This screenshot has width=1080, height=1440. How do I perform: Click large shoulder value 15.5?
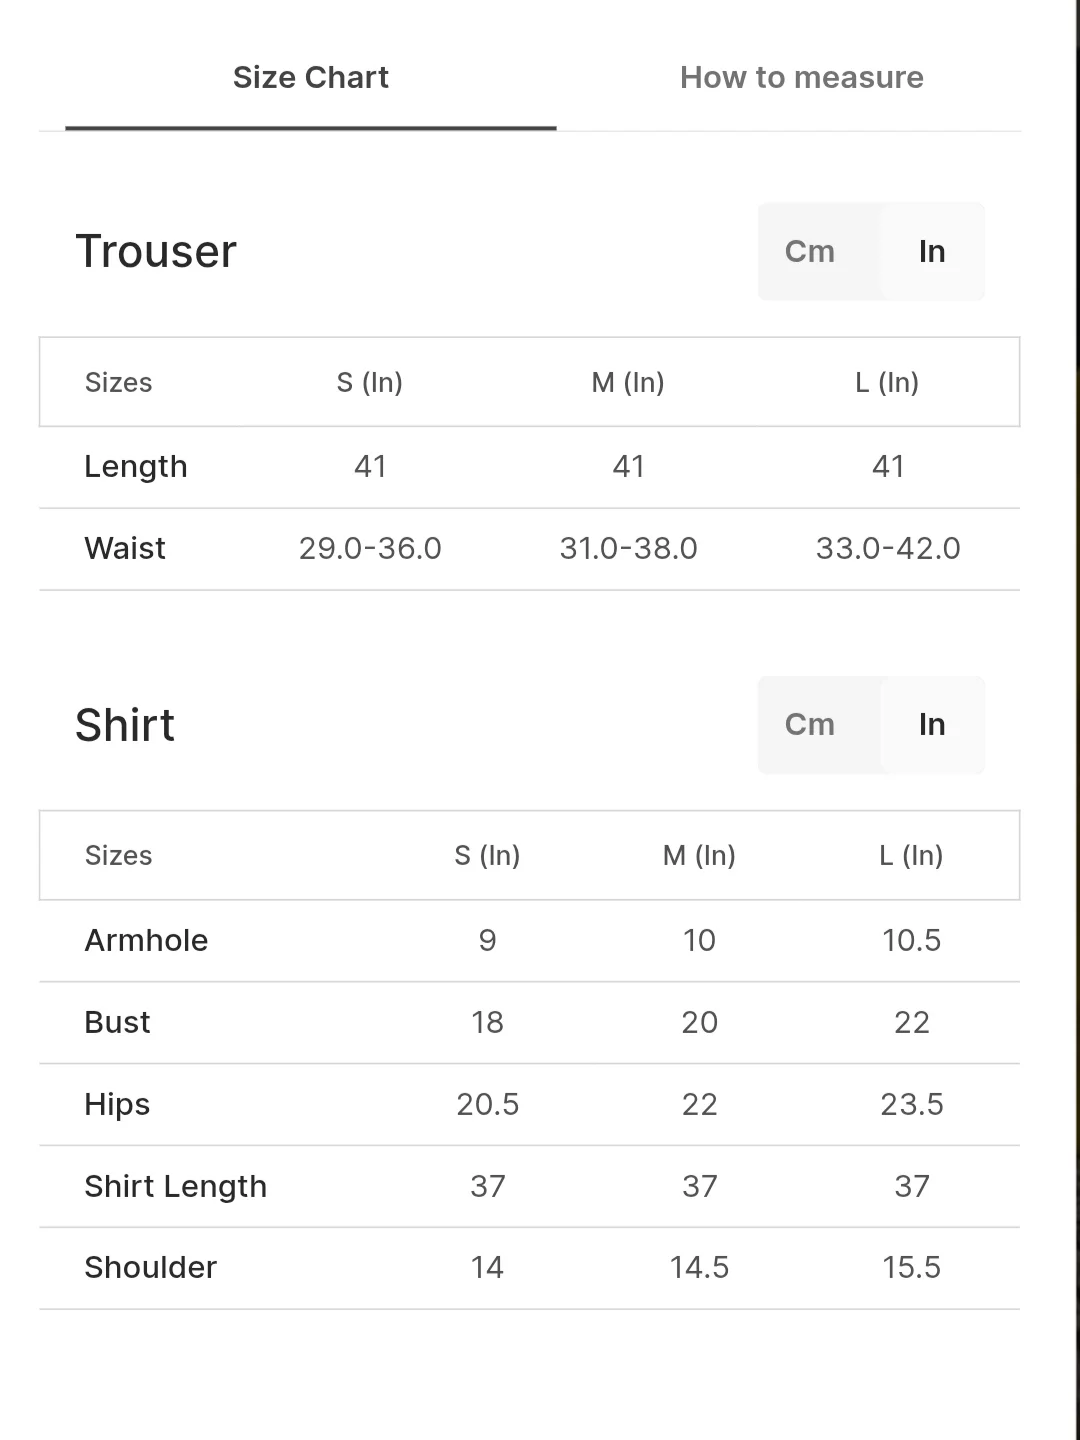coord(911,1267)
